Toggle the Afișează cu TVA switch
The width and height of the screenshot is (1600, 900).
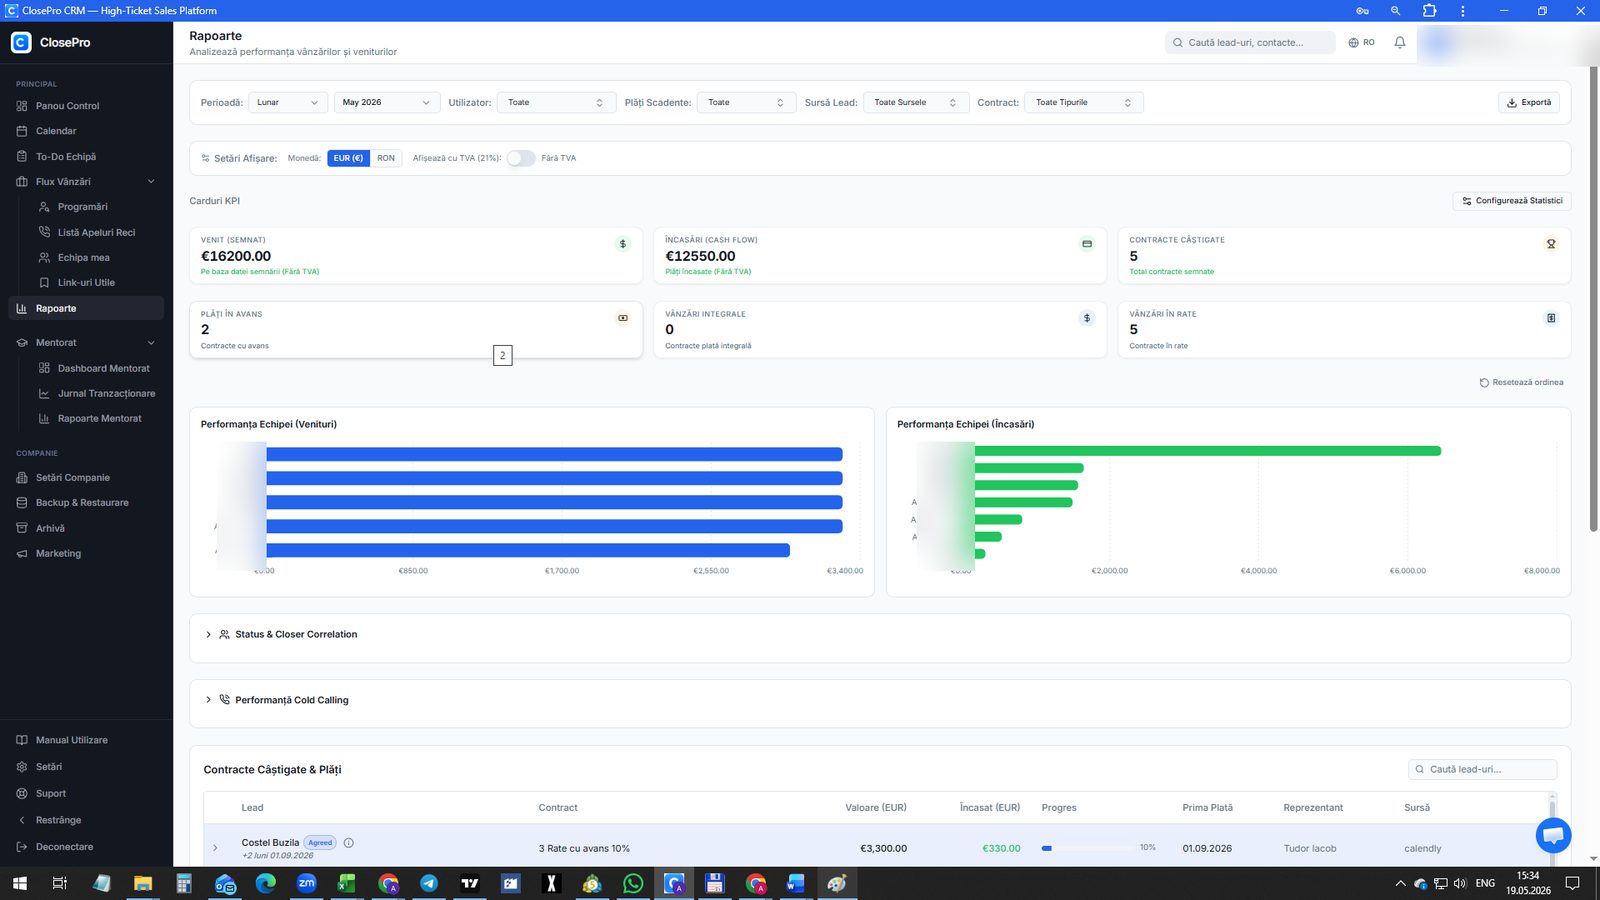[520, 158]
